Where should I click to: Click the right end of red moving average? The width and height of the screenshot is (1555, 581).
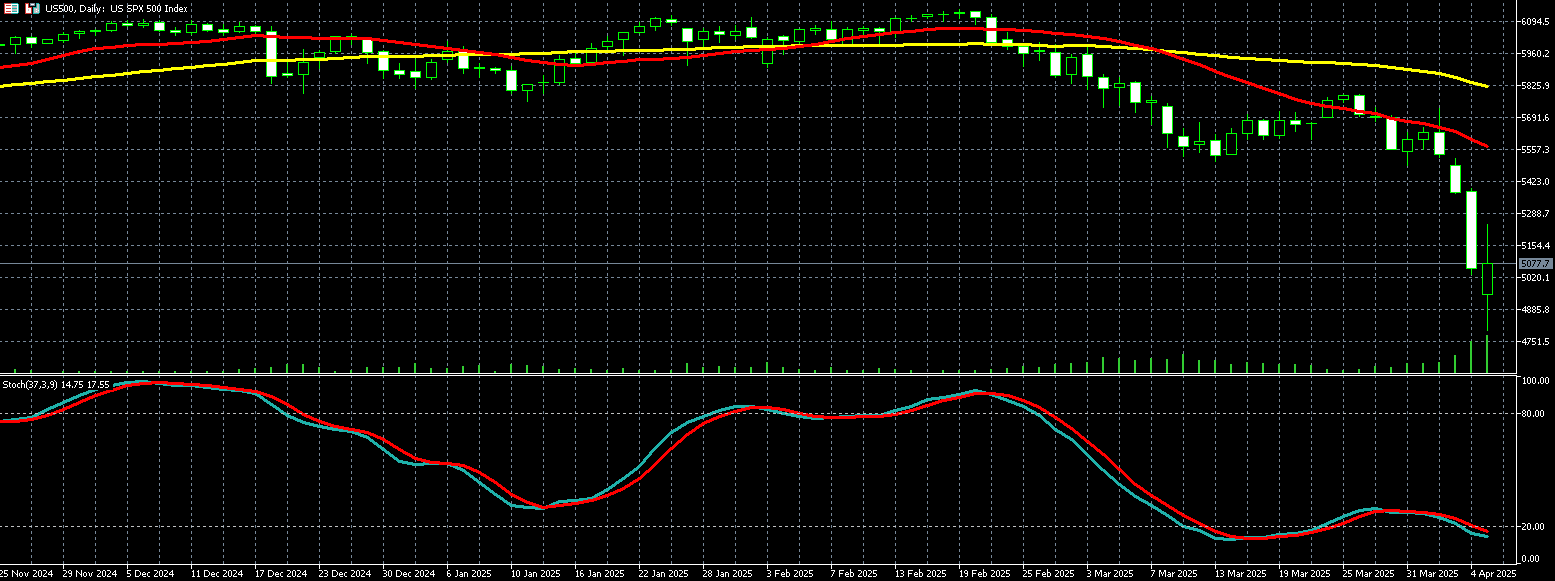point(1487,147)
